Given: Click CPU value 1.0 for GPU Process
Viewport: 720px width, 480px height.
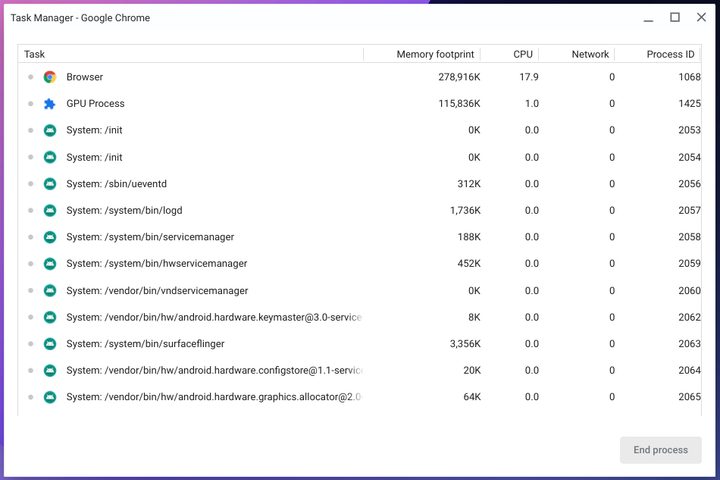Looking at the screenshot, I should (x=532, y=104).
